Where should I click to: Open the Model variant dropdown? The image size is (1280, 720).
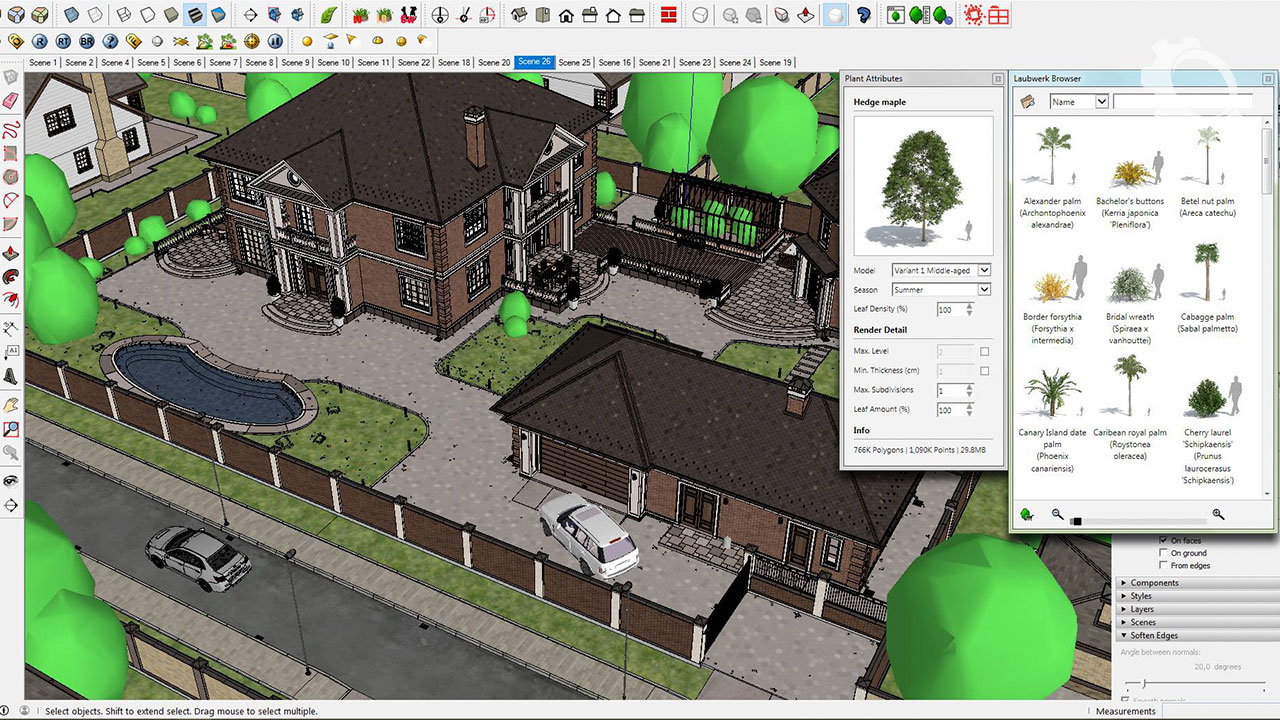click(x=941, y=270)
